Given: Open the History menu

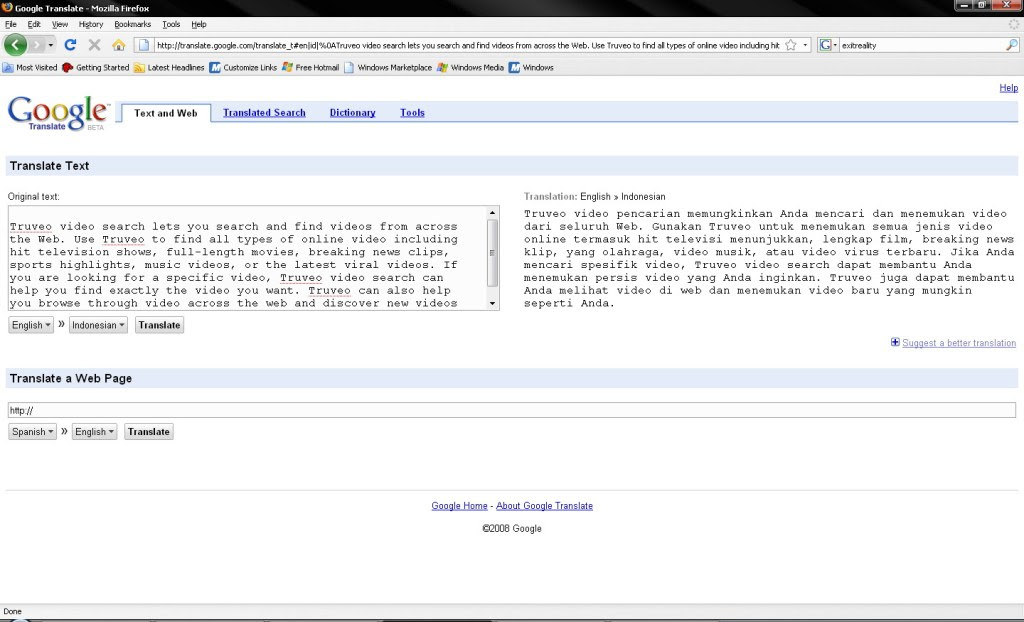Looking at the screenshot, I should click(x=91, y=24).
